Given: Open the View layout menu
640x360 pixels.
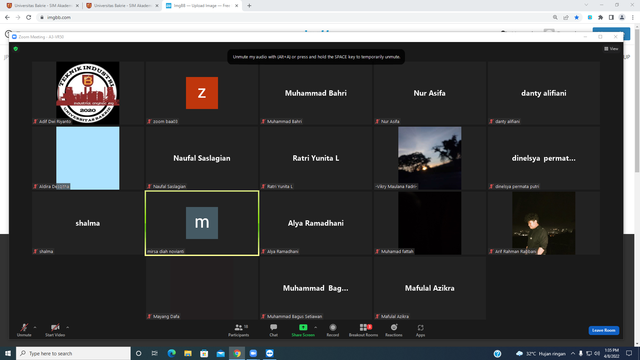Looking at the screenshot, I should (611, 49).
